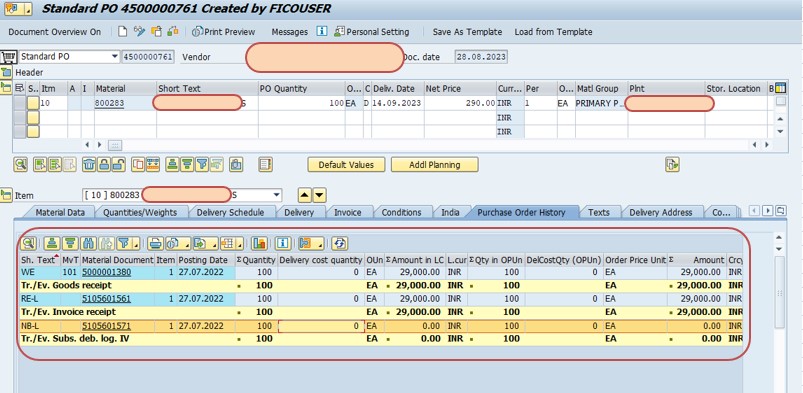Click the Delete item trash icon

click(89, 164)
